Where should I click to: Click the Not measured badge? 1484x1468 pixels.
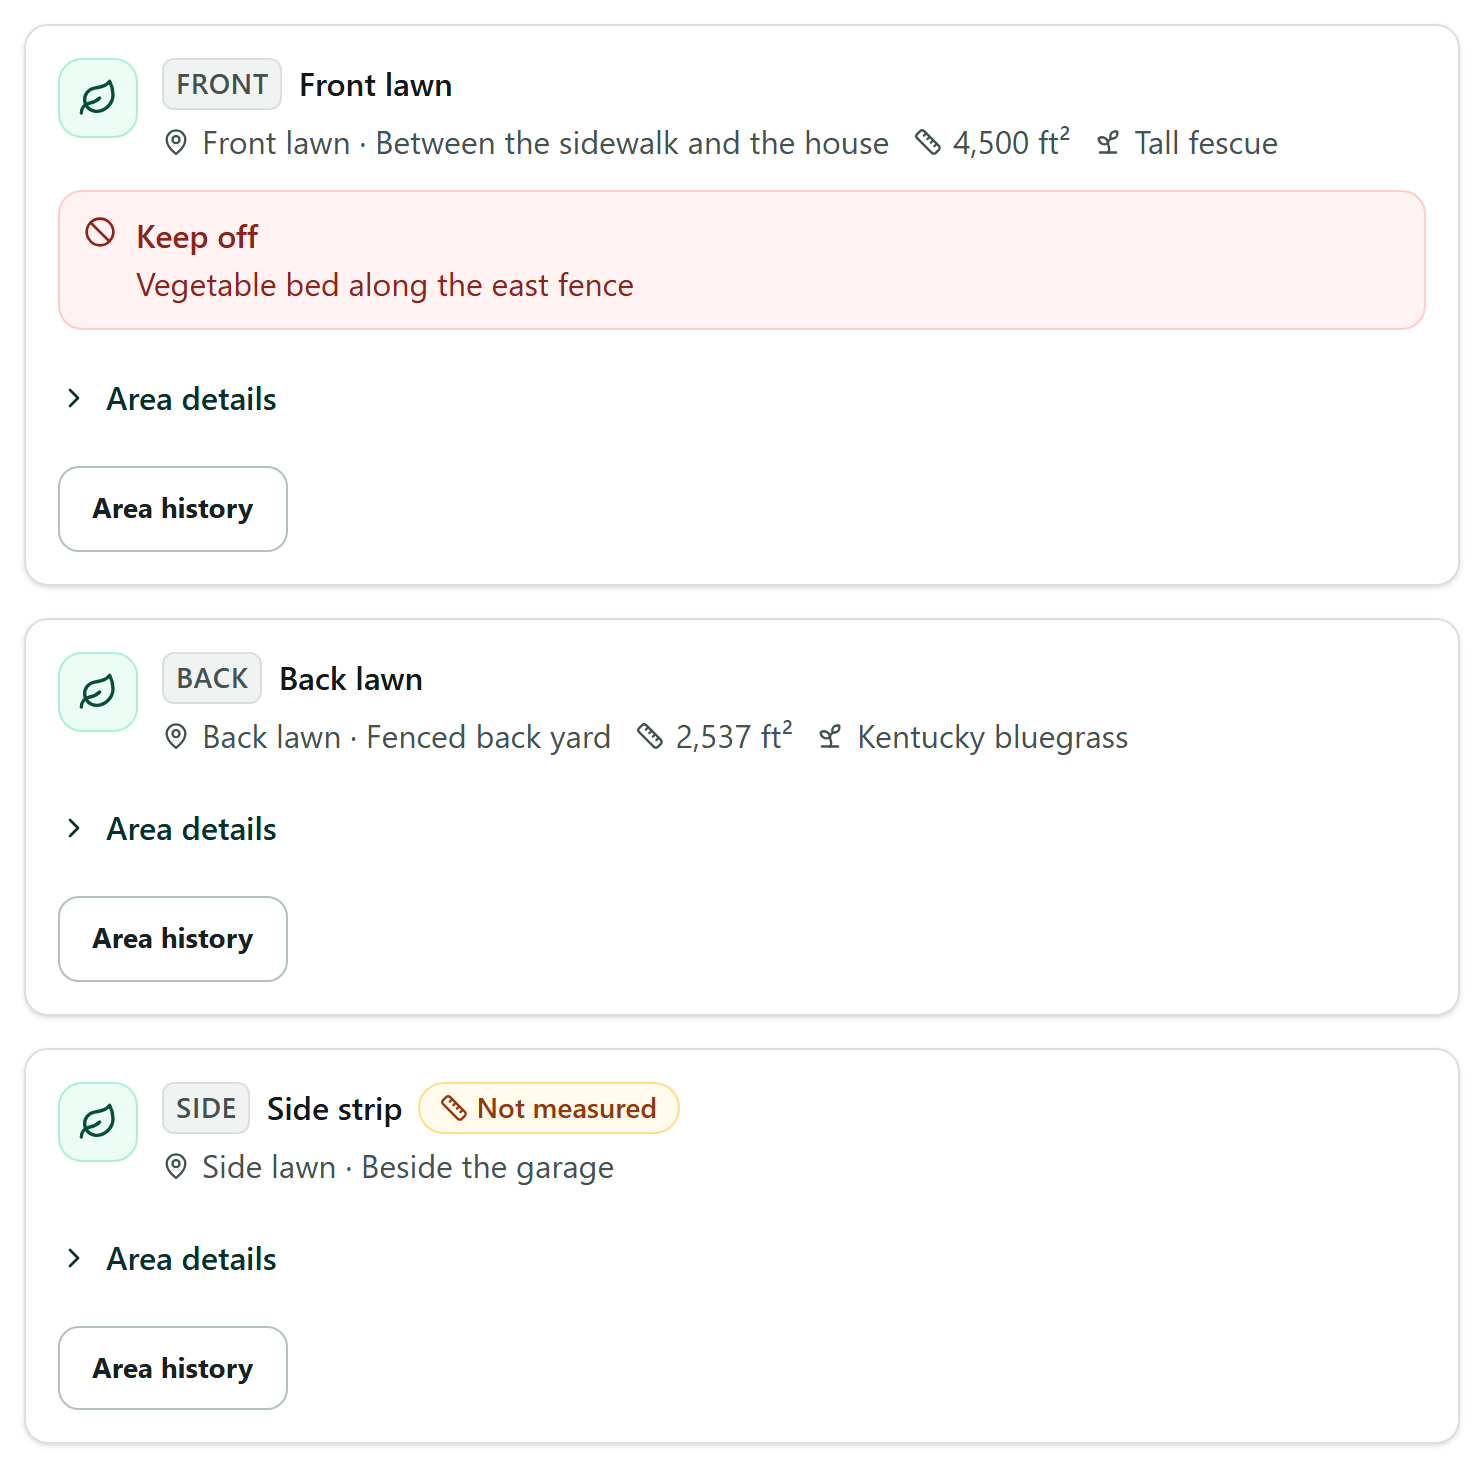(x=549, y=1108)
